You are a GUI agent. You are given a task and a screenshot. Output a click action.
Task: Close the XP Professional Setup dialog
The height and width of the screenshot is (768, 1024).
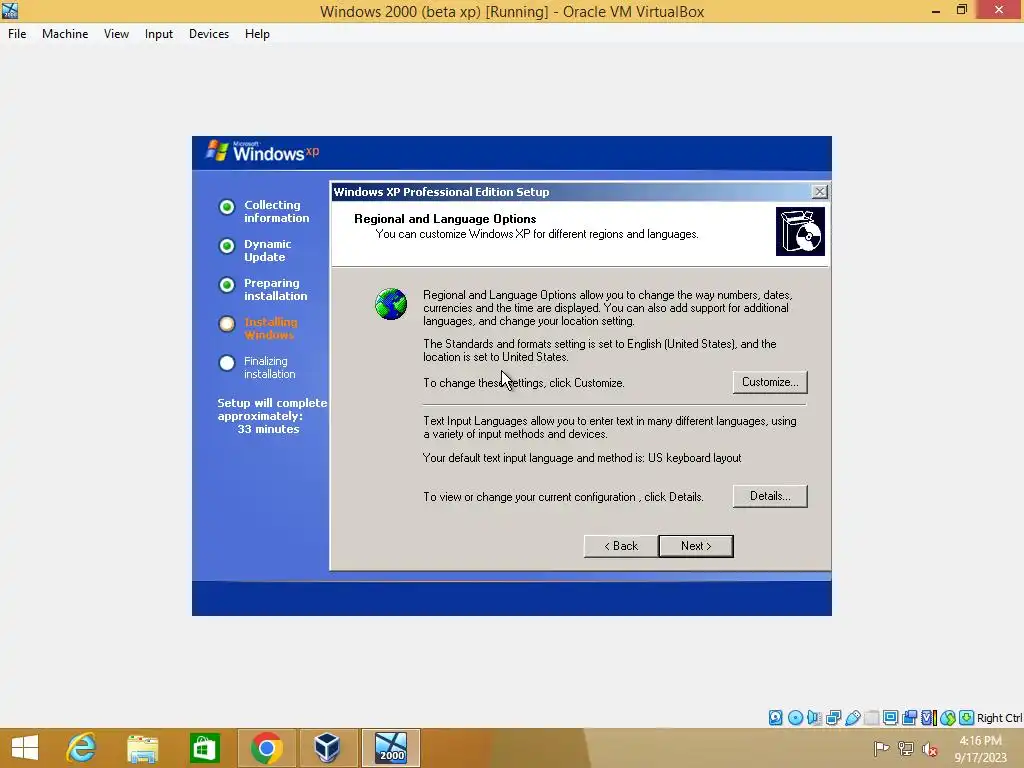coord(819,191)
